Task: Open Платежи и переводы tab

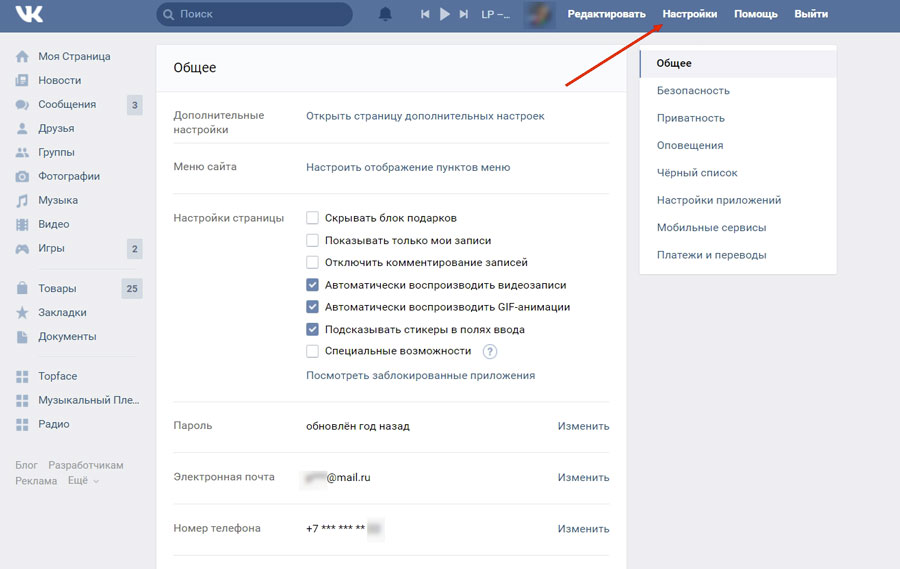Action: pos(738,255)
